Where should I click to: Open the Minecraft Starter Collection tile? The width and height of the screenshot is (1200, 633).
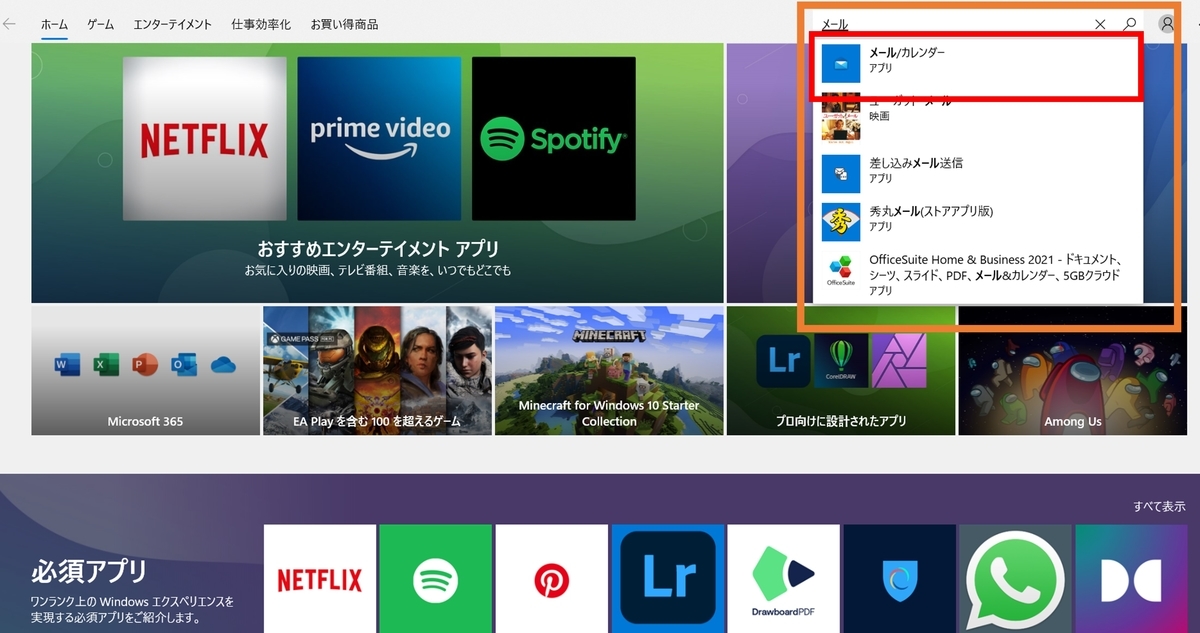click(x=609, y=371)
